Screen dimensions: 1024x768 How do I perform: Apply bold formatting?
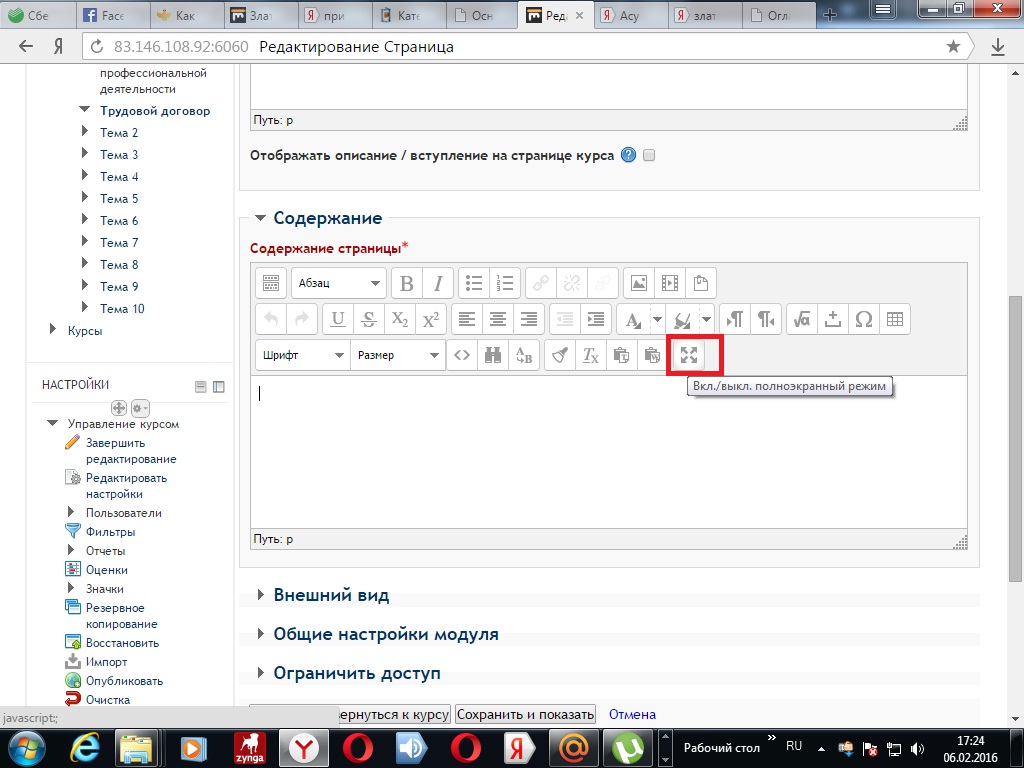click(x=406, y=283)
